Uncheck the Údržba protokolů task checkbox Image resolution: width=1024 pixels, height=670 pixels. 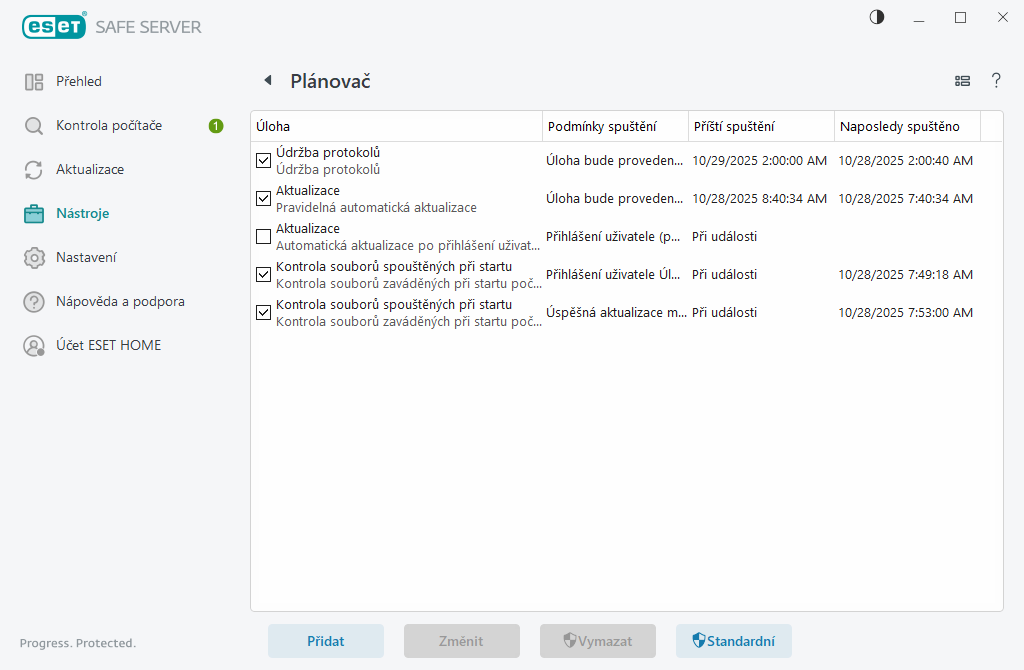264,160
